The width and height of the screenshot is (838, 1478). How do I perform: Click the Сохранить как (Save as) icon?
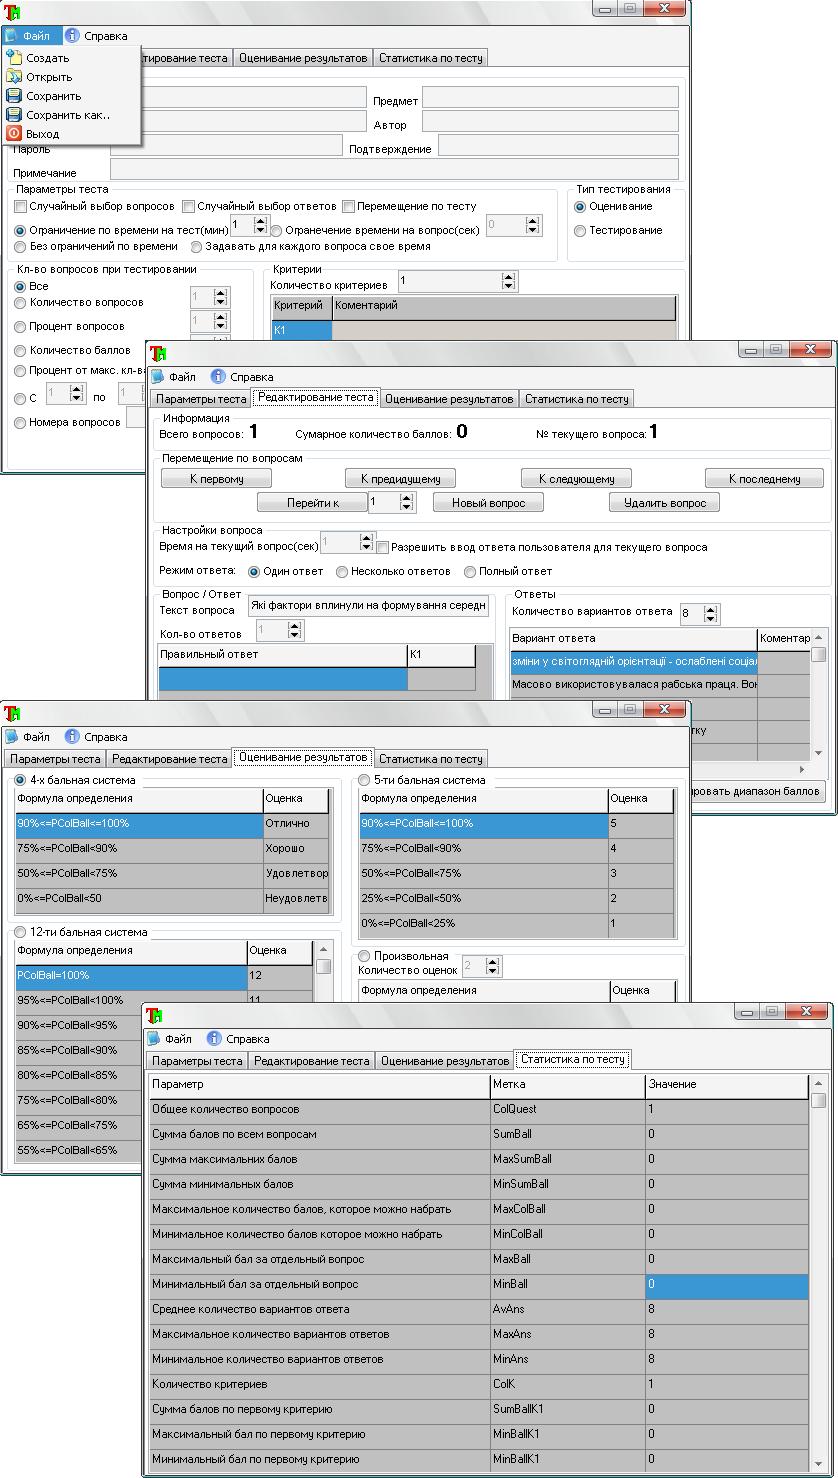click(14, 115)
